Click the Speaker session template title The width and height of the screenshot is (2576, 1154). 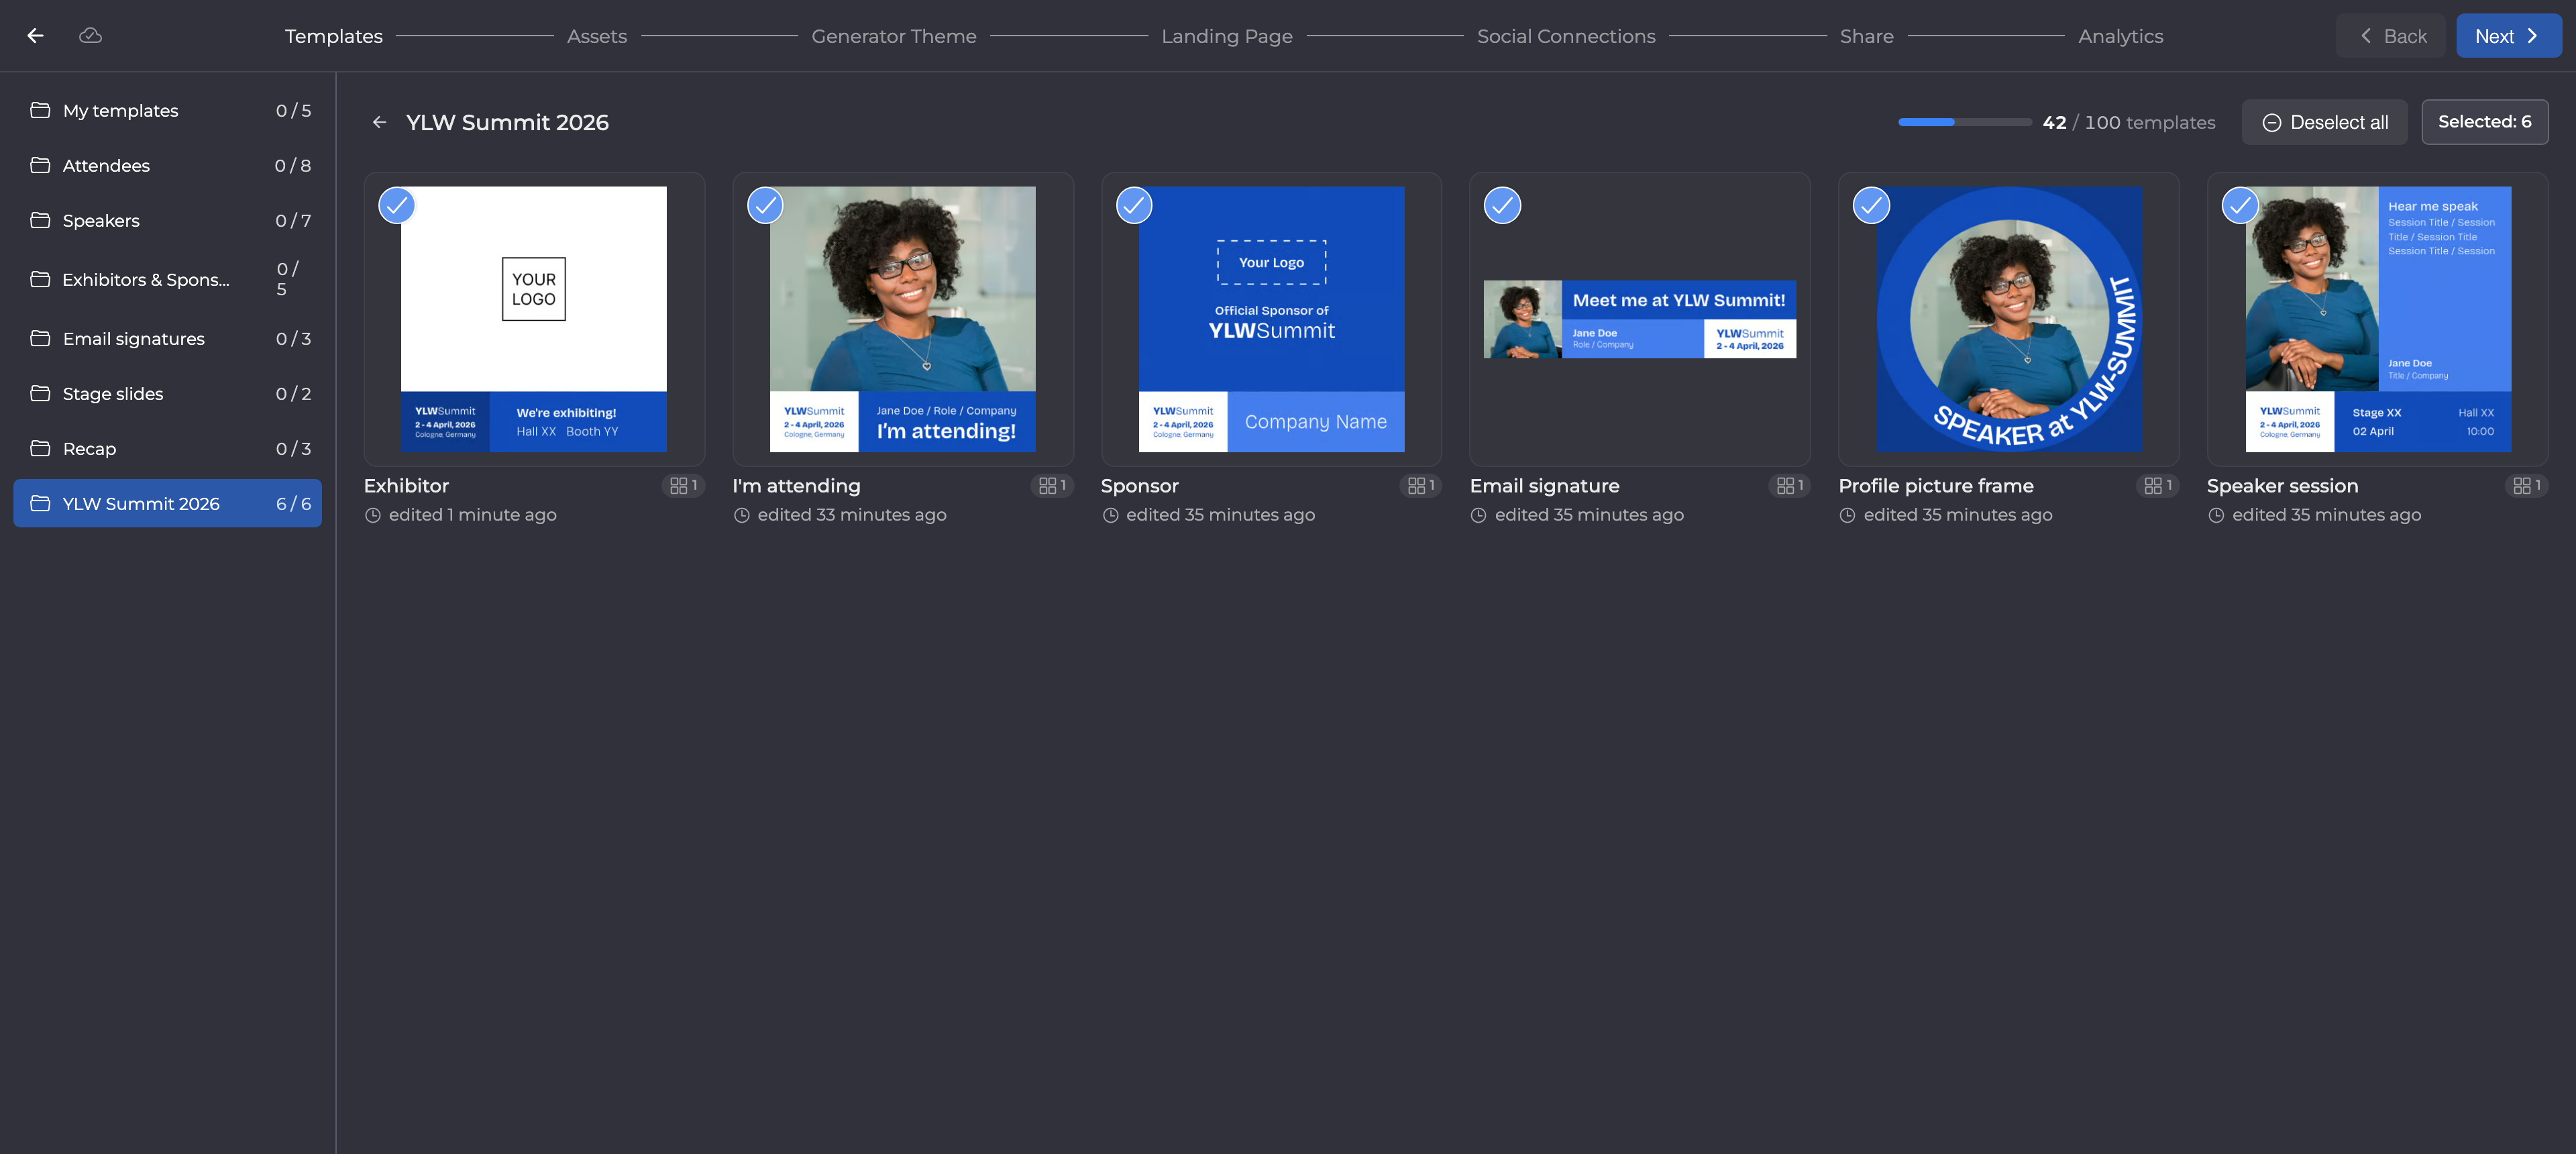tap(2283, 485)
